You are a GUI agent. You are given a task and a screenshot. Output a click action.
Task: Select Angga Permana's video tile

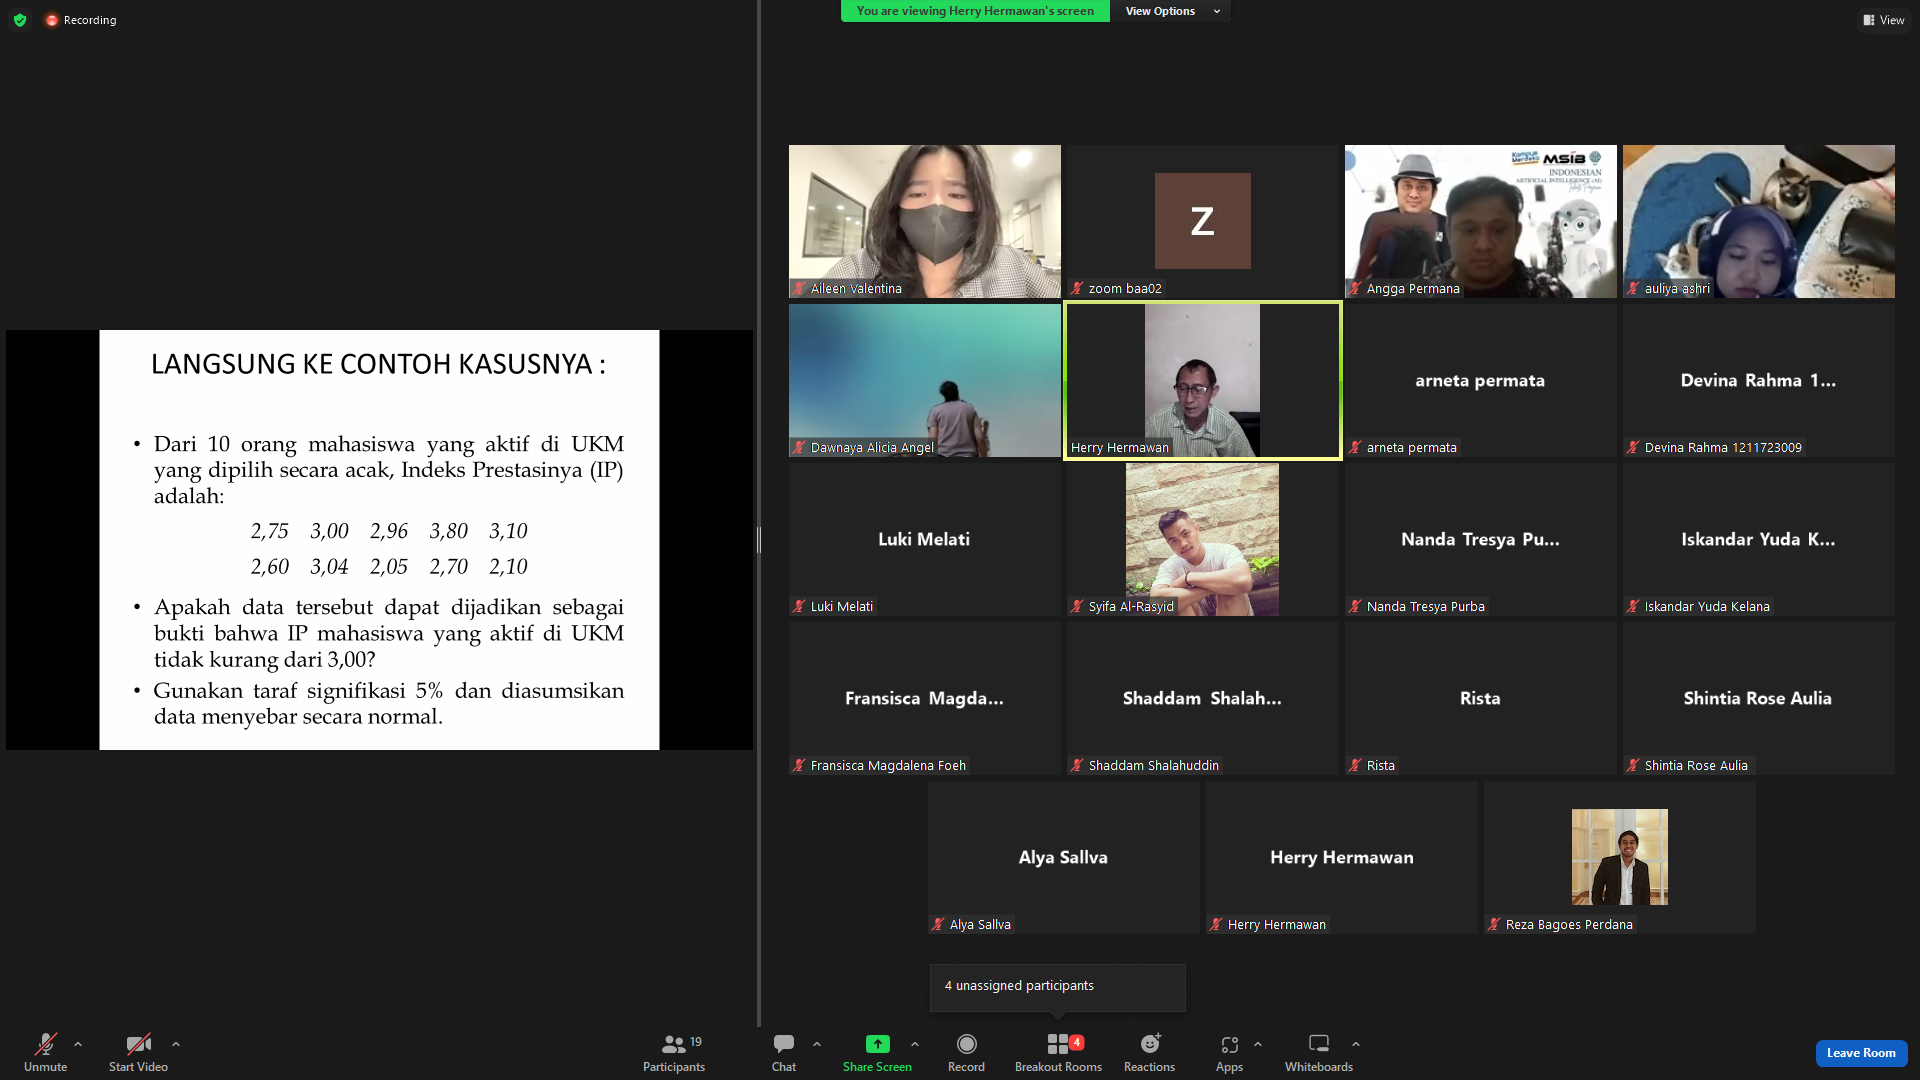(x=1480, y=221)
